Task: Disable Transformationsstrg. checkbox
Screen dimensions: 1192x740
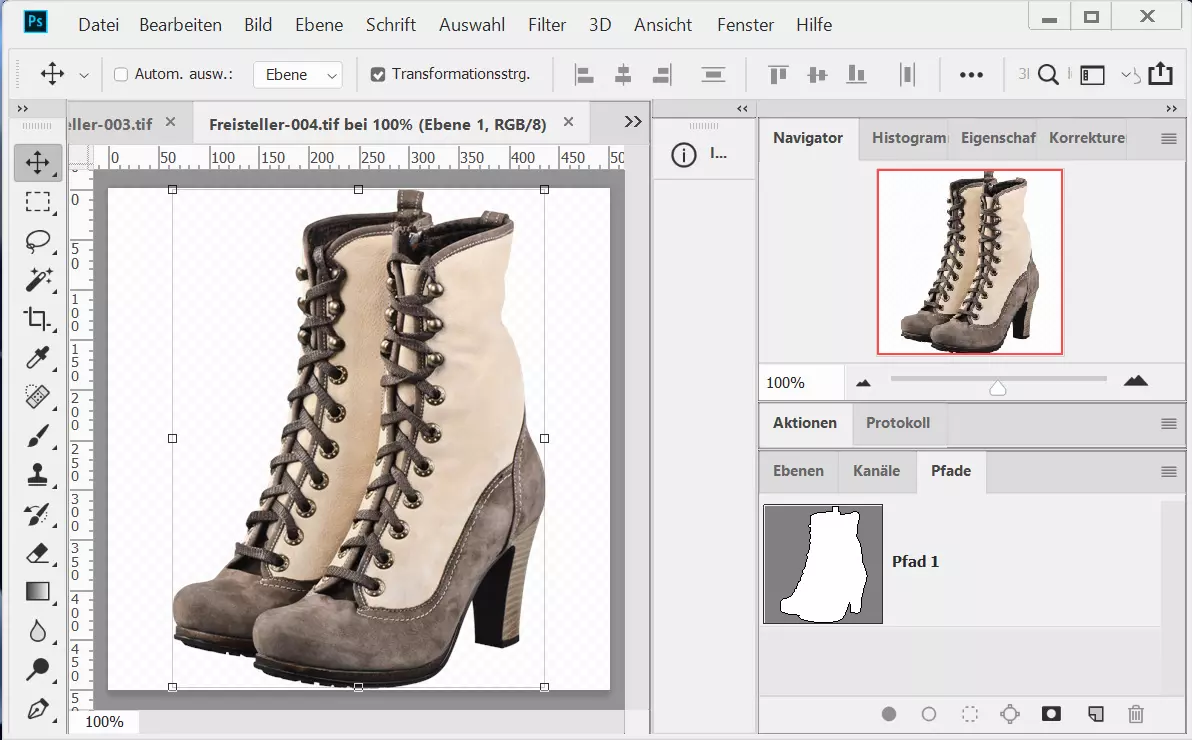Action: click(377, 73)
